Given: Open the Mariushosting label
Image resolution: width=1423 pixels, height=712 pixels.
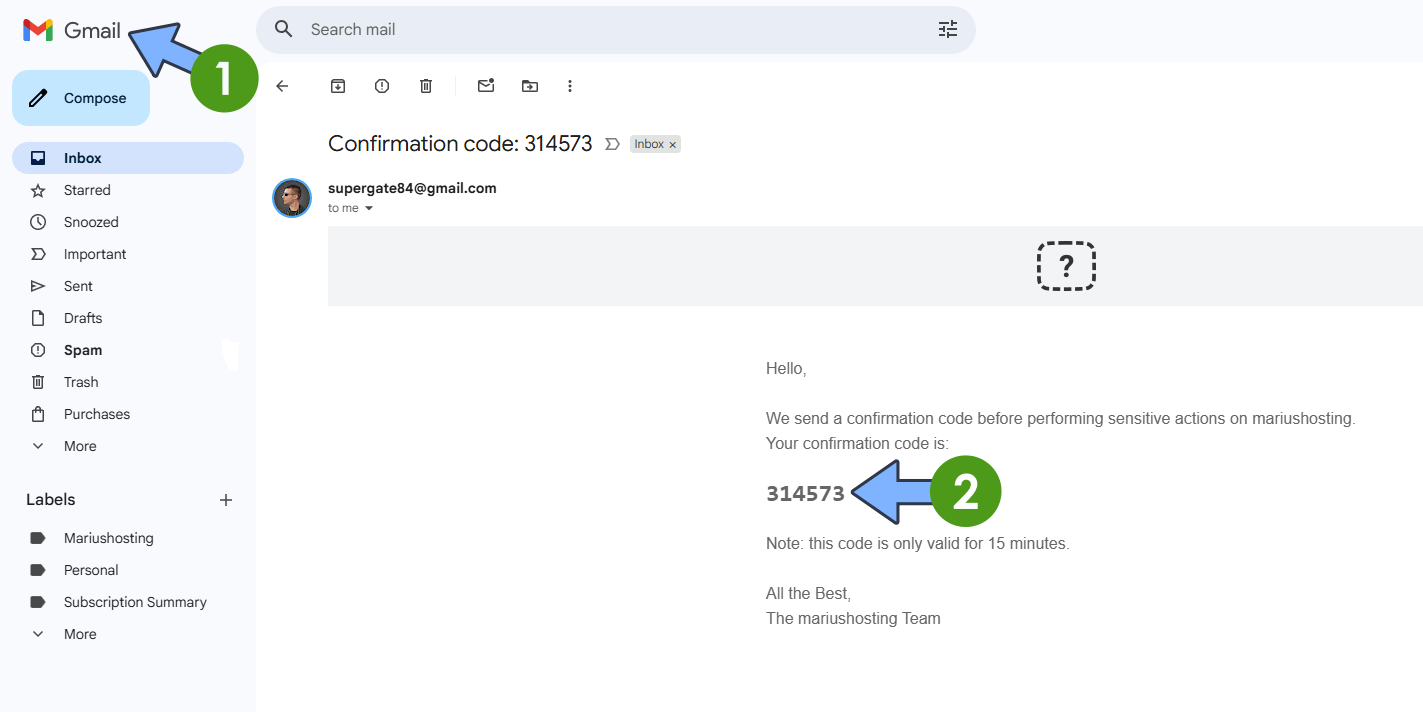Looking at the screenshot, I should 108,538.
